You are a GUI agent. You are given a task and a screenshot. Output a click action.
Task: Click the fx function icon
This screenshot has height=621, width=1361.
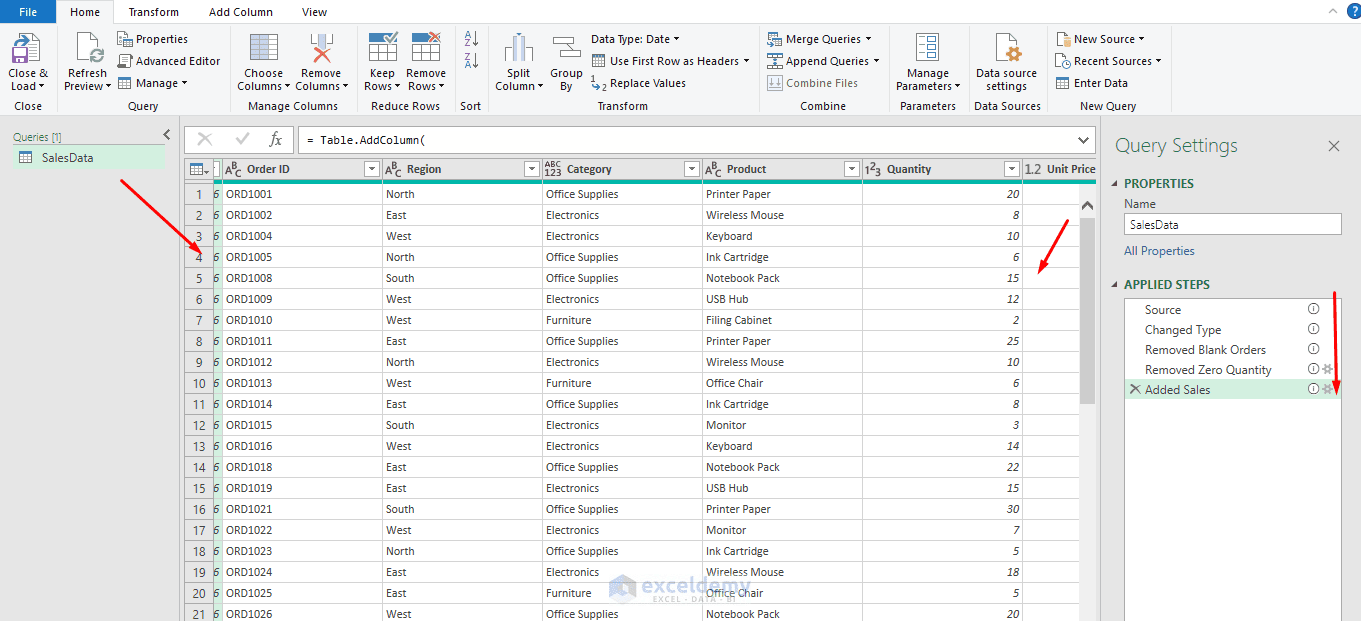tap(276, 140)
